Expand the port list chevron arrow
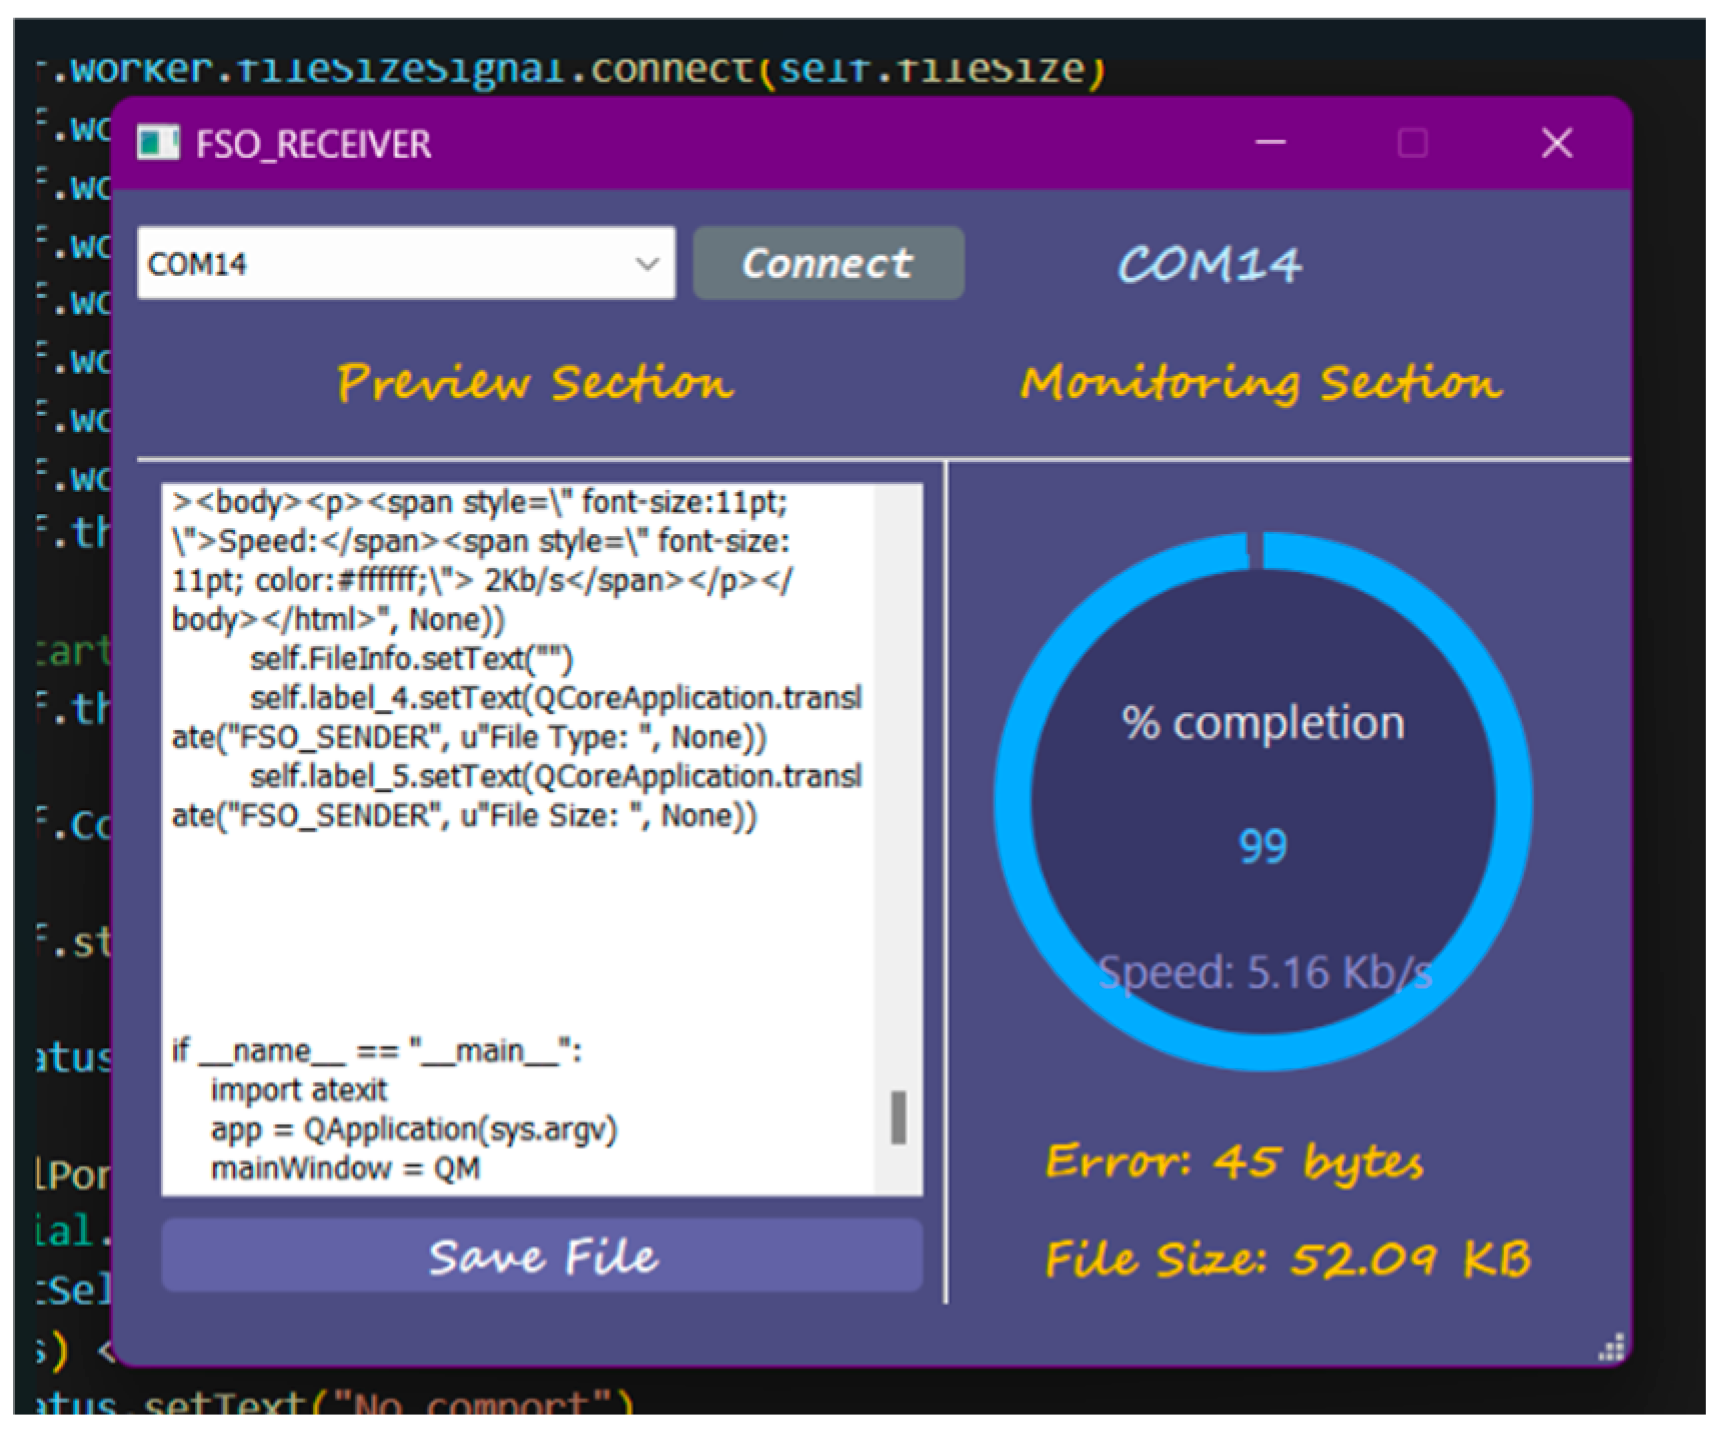 [647, 264]
